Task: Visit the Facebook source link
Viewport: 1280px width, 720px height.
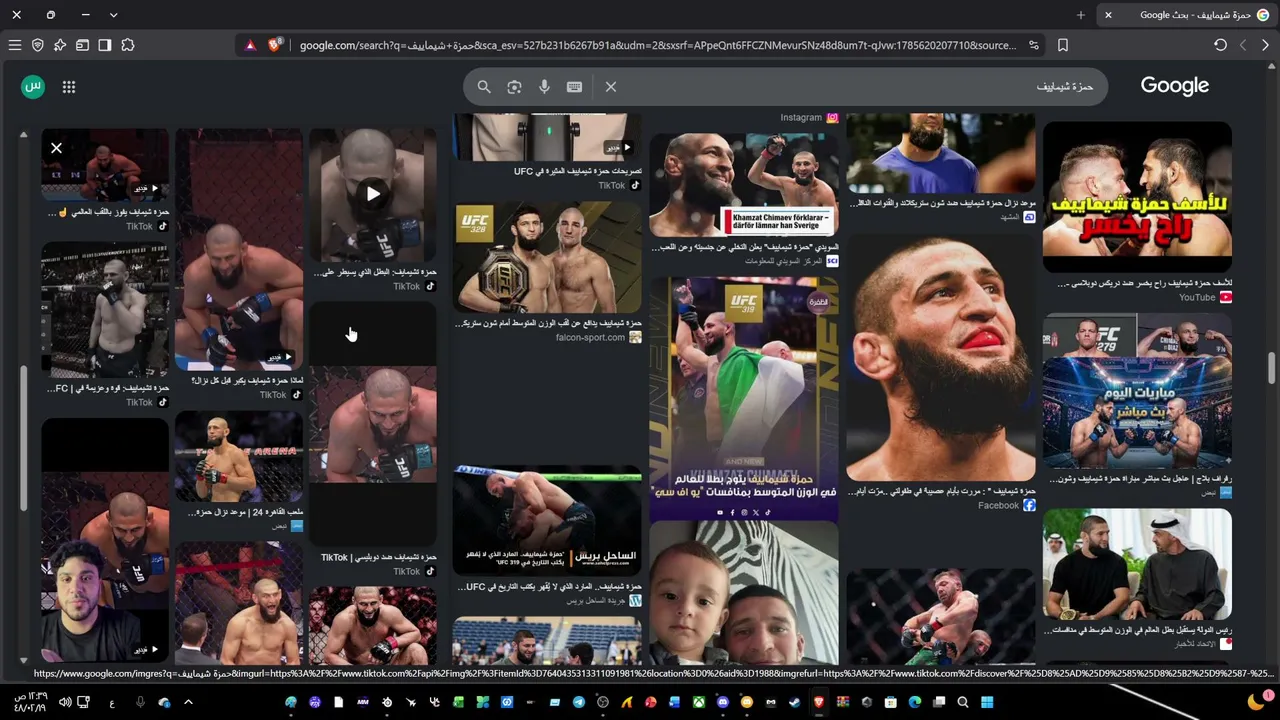Action: (x=1007, y=506)
